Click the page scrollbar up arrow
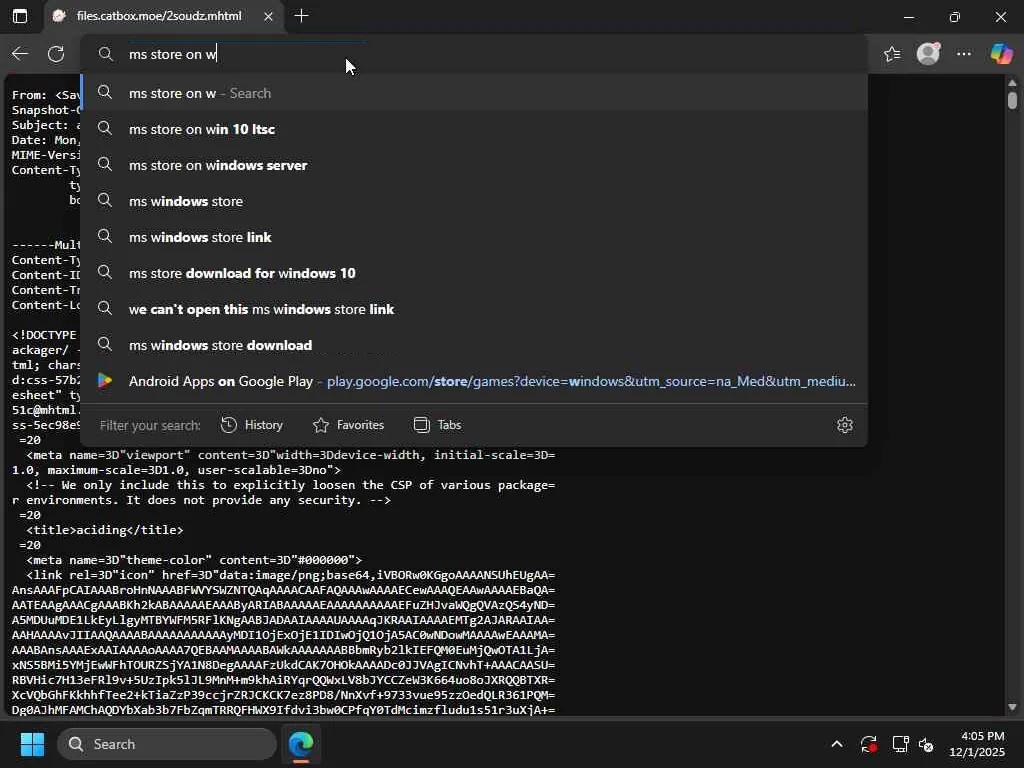Screen dimensions: 1024x768 (1012, 83)
